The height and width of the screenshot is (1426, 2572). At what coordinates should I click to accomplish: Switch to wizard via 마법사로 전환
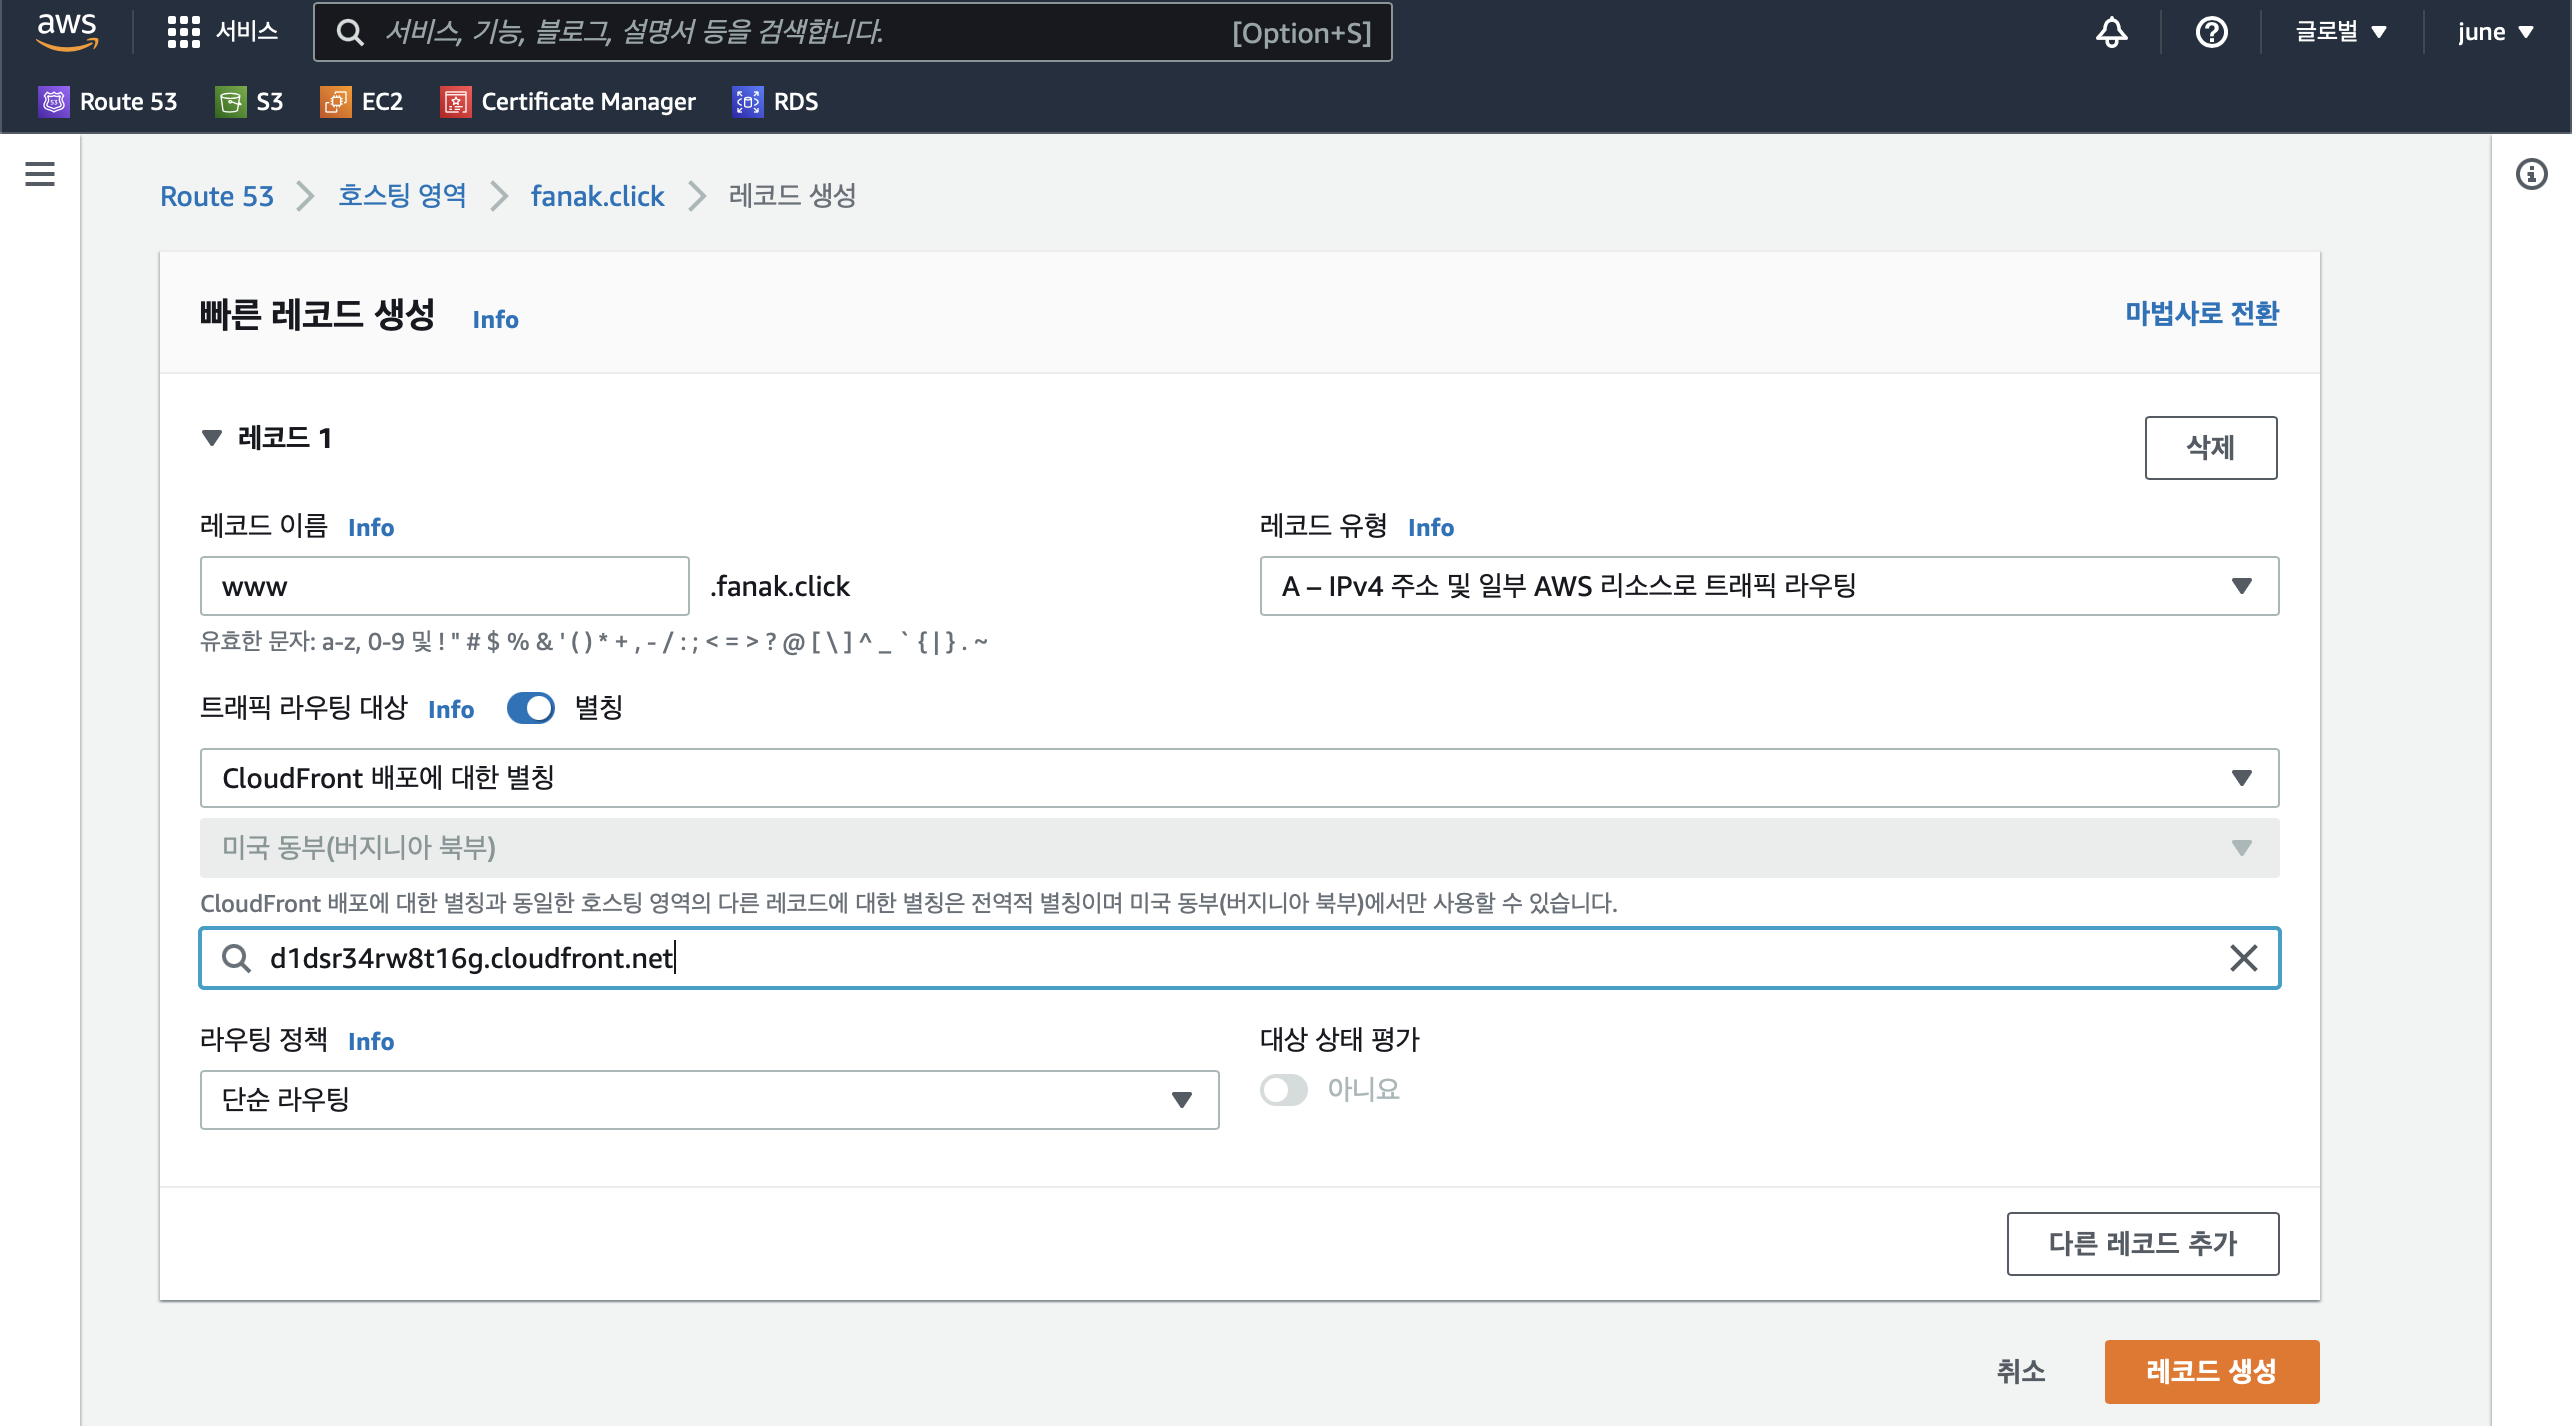click(2201, 314)
